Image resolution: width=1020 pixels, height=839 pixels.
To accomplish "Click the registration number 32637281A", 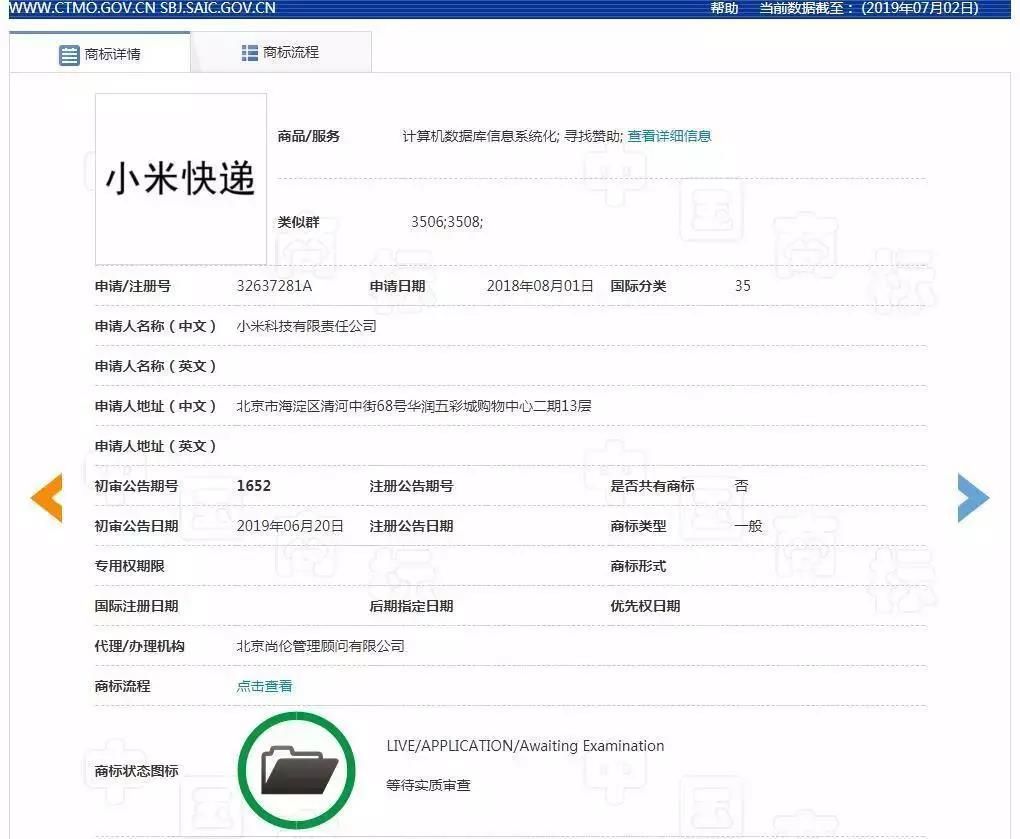I will pyautogui.click(x=274, y=286).
